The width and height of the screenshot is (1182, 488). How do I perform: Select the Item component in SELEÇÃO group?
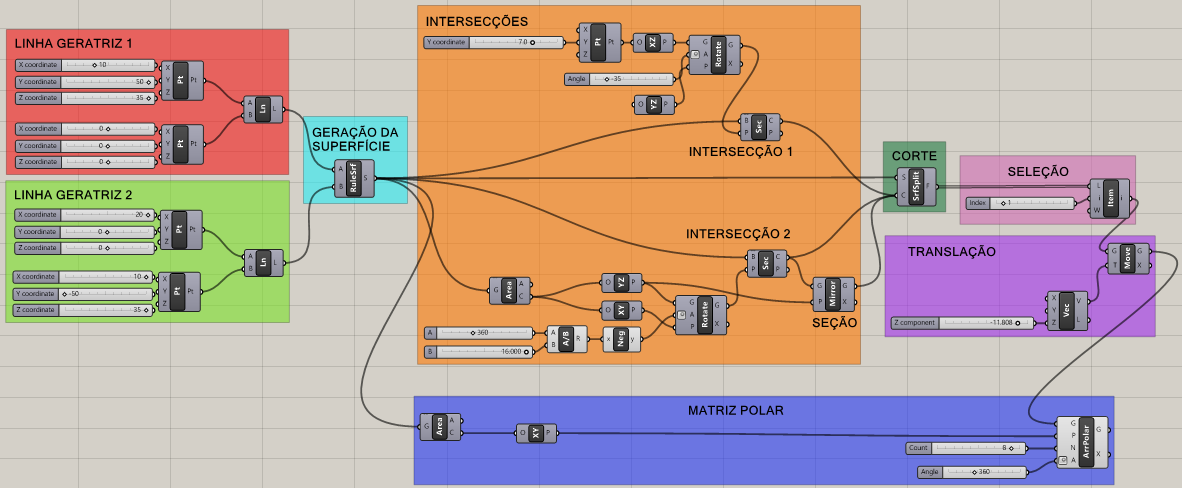1110,197
